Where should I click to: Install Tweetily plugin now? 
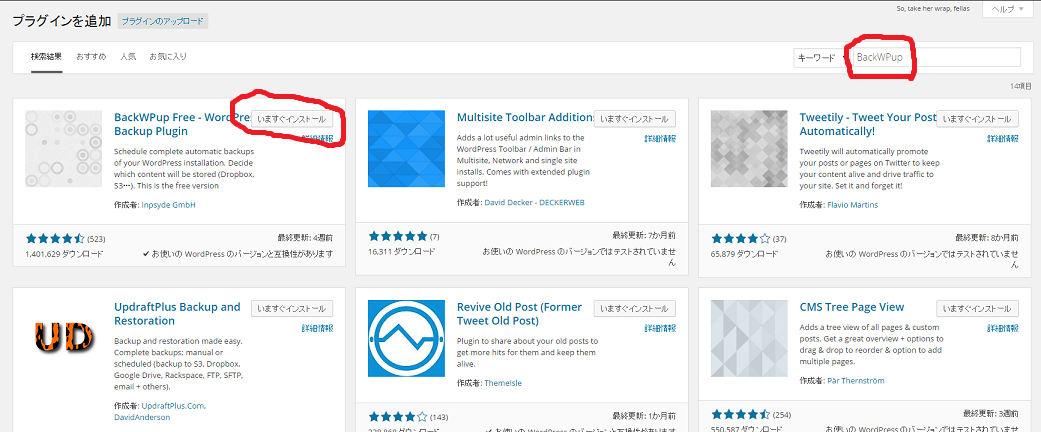pos(977,119)
